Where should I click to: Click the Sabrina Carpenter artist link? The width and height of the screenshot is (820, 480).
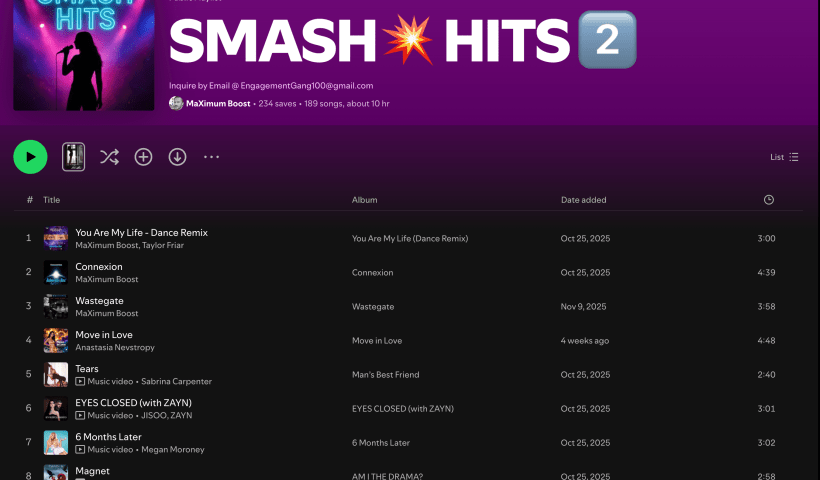179,381
